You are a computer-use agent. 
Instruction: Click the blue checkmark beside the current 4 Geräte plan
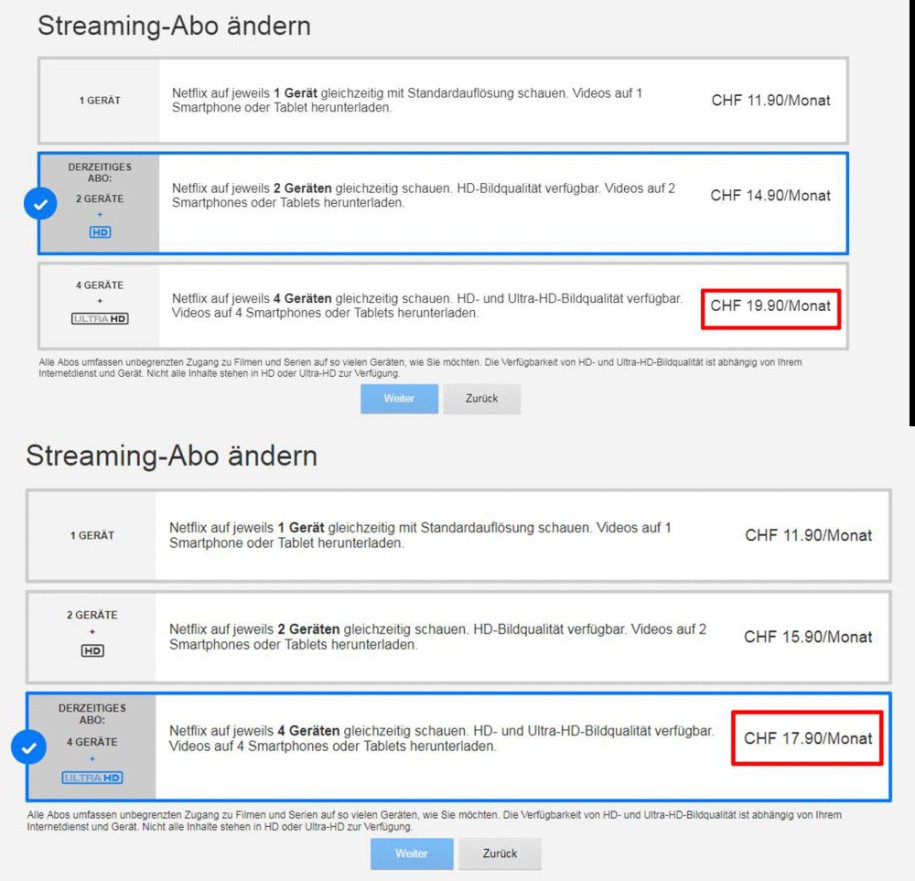click(x=28, y=747)
